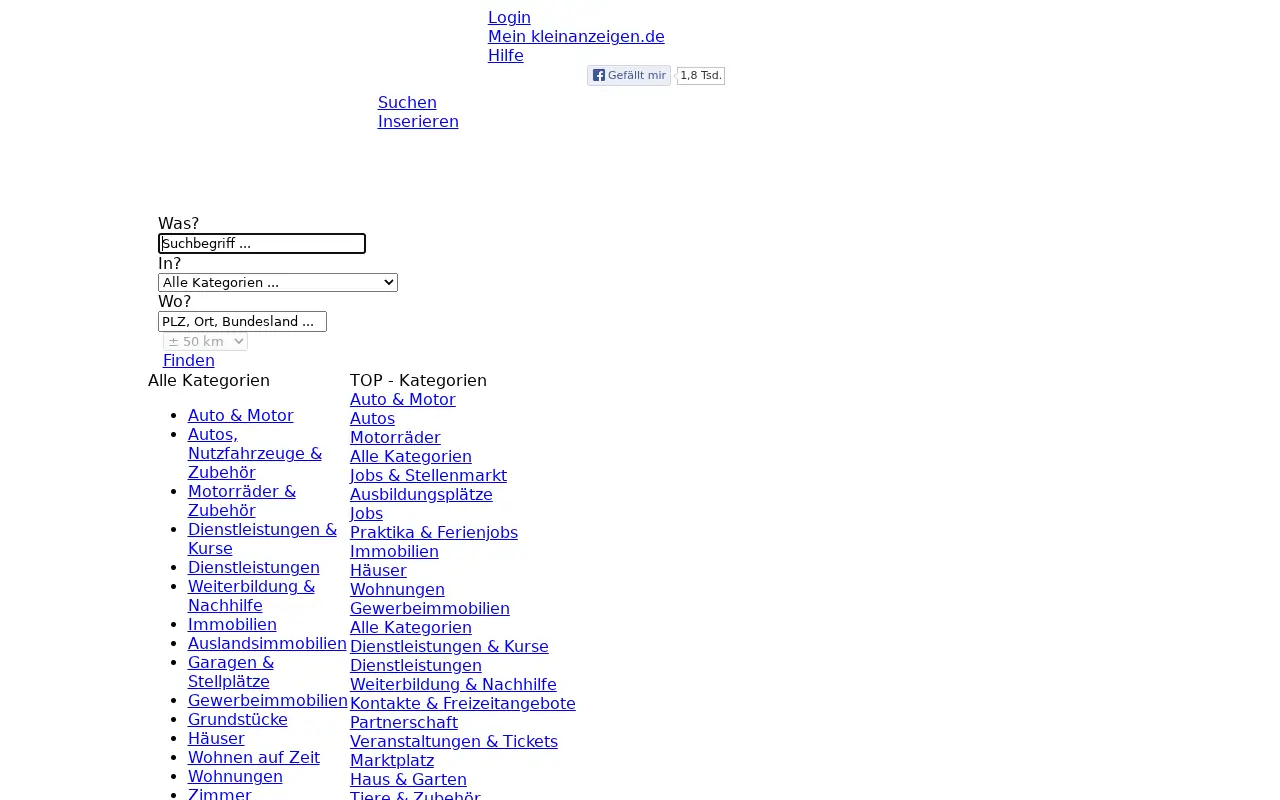Go to Mein kleinanzeigen.de

click(x=576, y=36)
